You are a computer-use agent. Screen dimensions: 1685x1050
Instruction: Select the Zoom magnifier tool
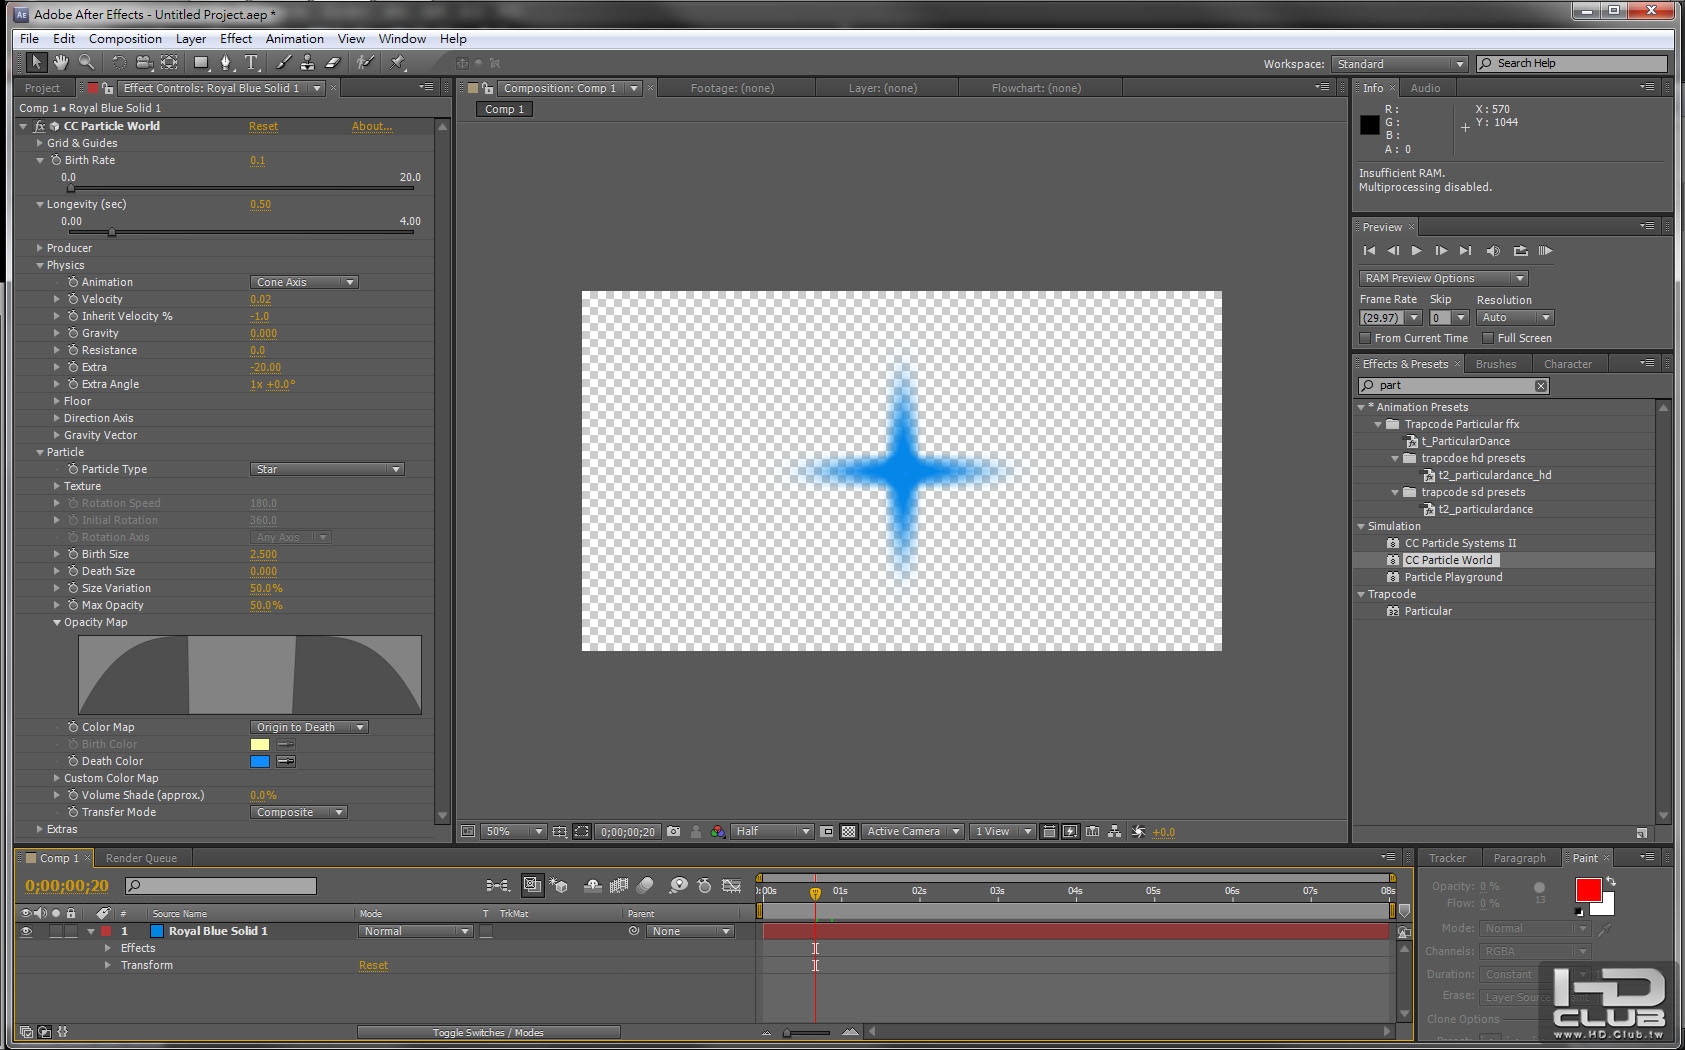[87, 62]
